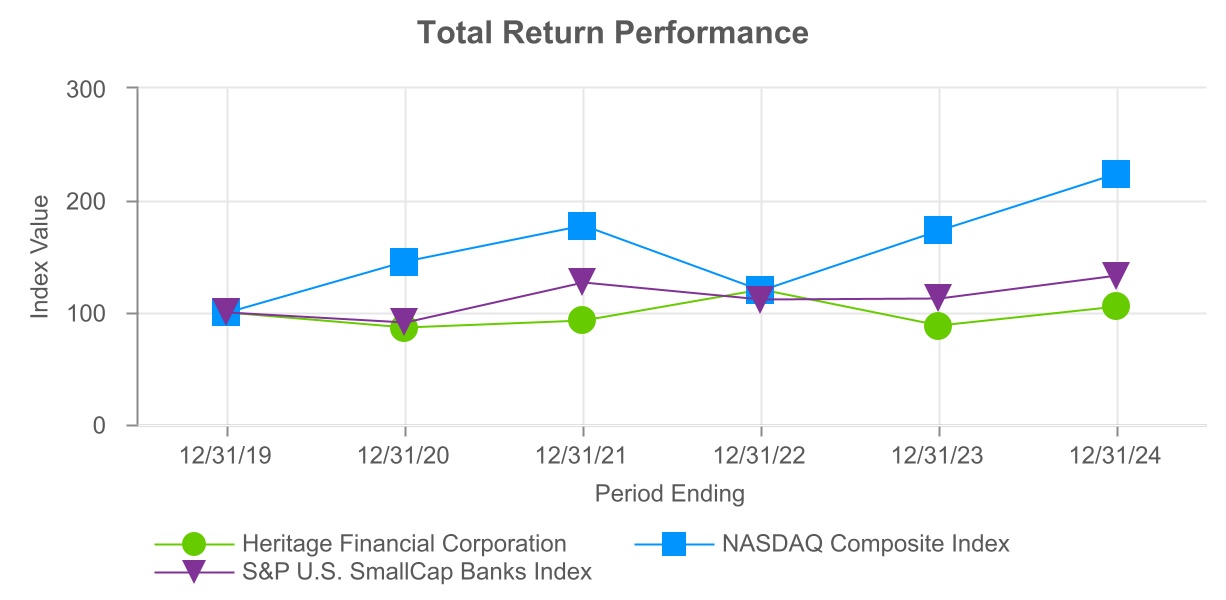Click S&P purple triangle at 12/31/21
This screenshot has width=1226, height=600.
click(x=582, y=281)
